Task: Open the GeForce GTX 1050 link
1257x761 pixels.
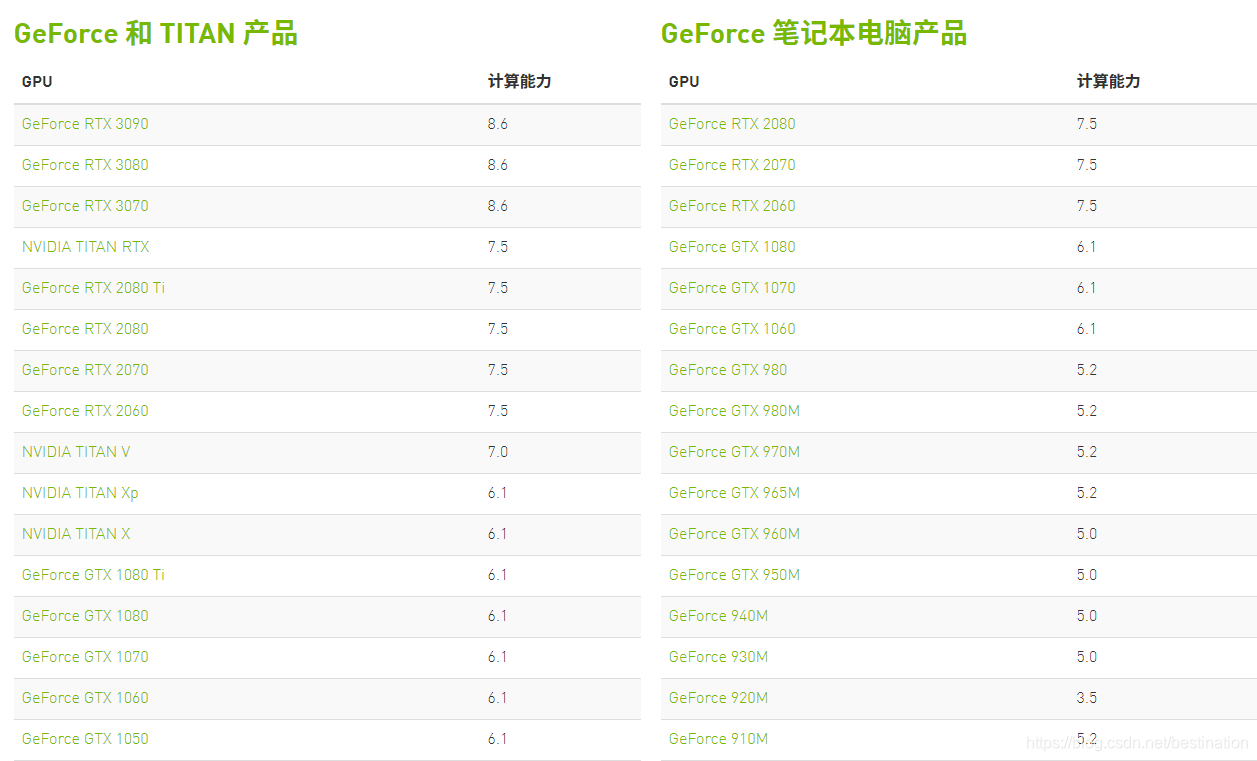Action: (x=85, y=739)
